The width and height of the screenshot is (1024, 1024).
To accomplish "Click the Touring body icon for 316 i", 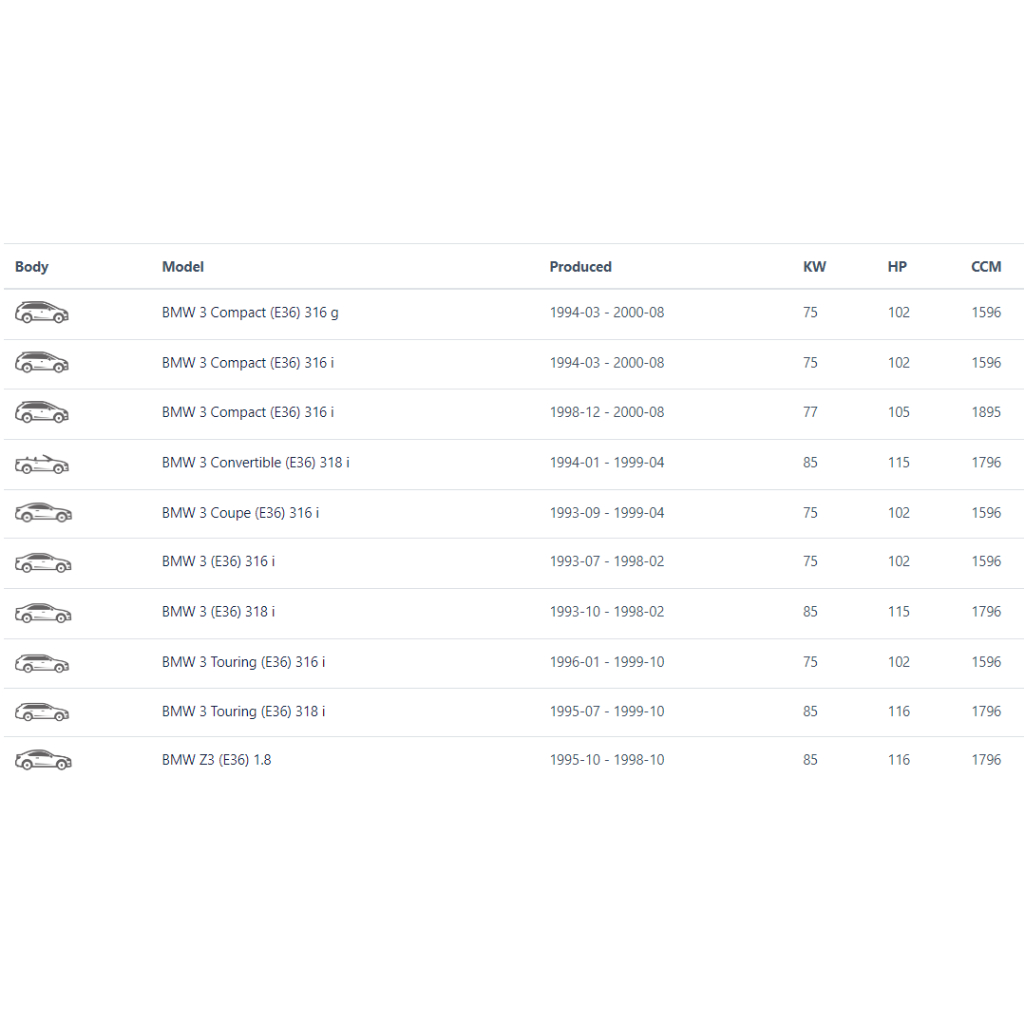I will [x=42, y=662].
